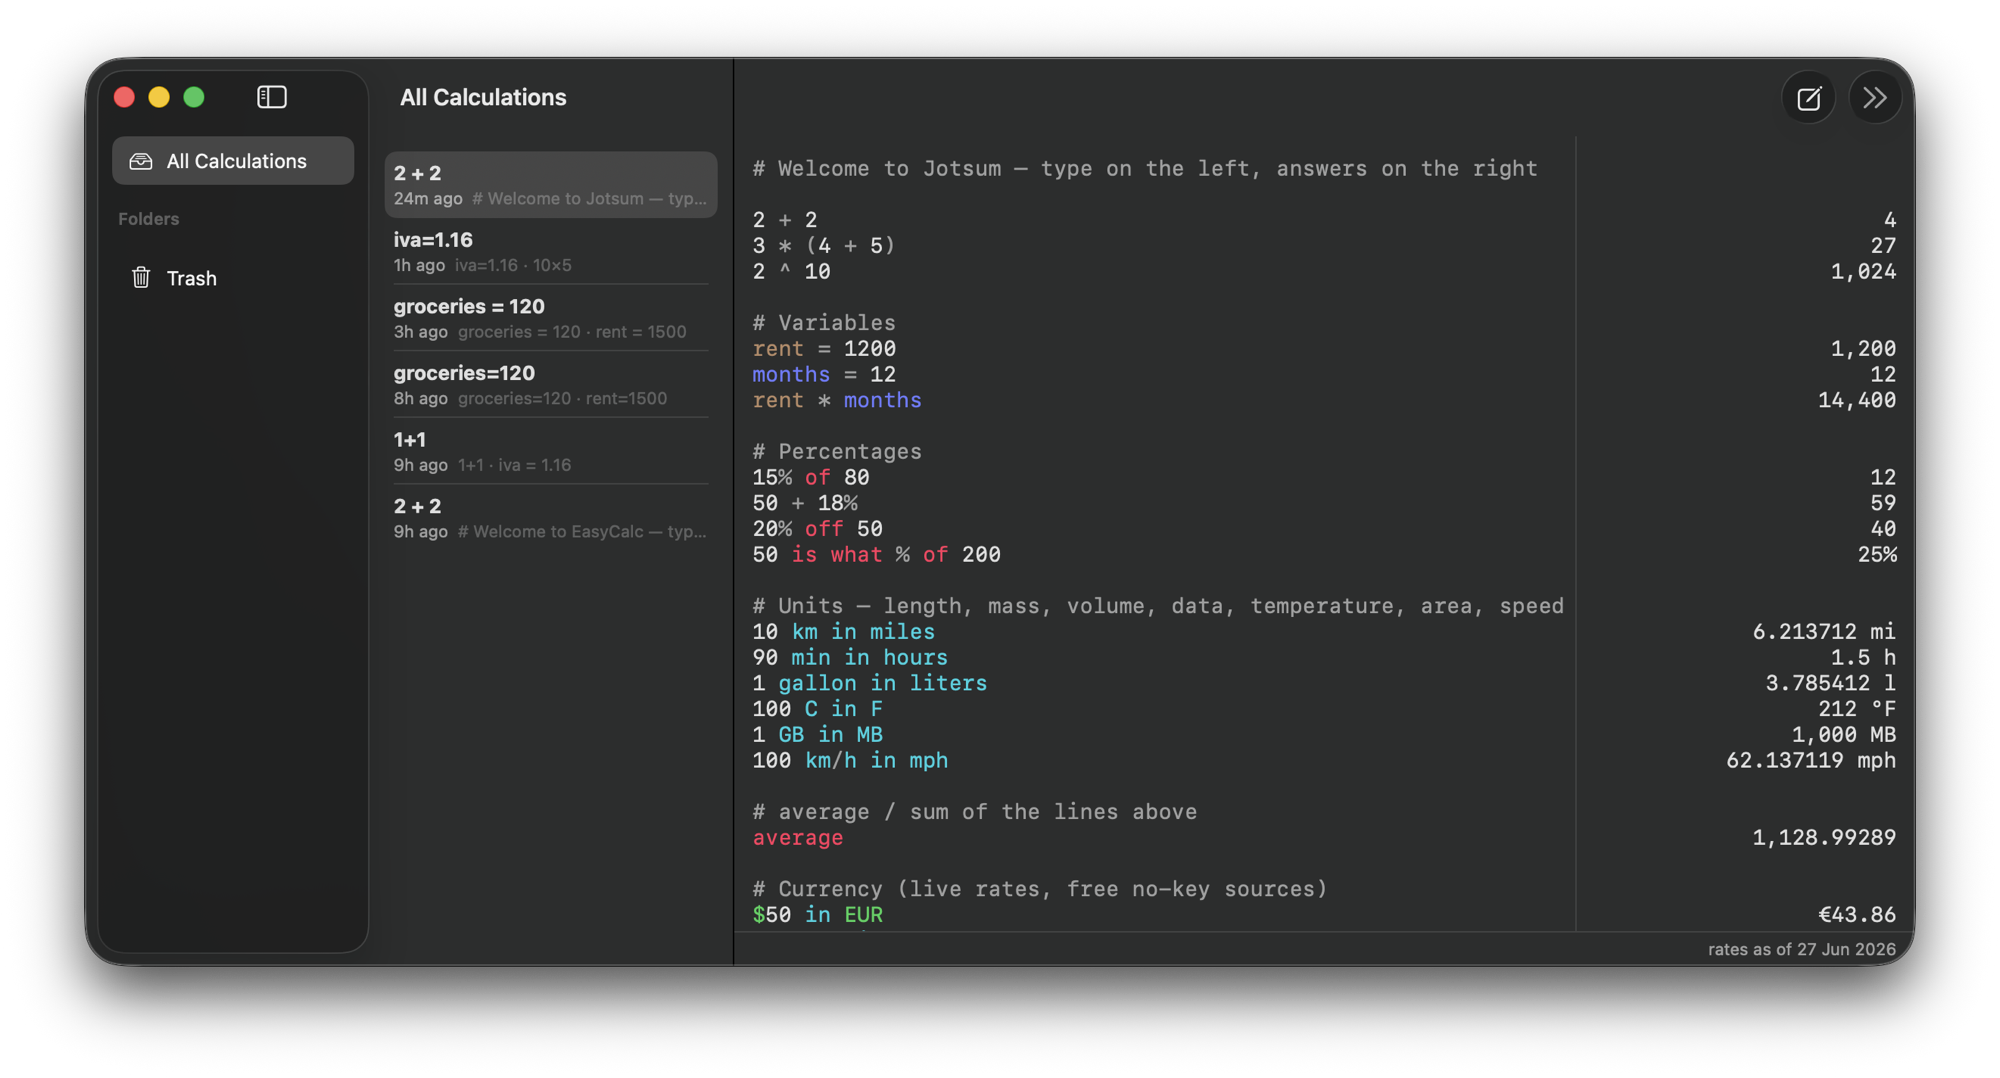Place cursor in the '3 * (4 + 5)' line
Screen dimensions: 2000x1078
tap(824, 245)
